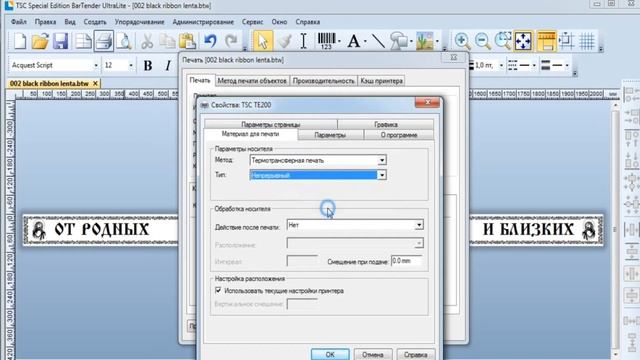Switch to Производительность tab in Print dialog
The image size is (640, 360).
point(323,81)
